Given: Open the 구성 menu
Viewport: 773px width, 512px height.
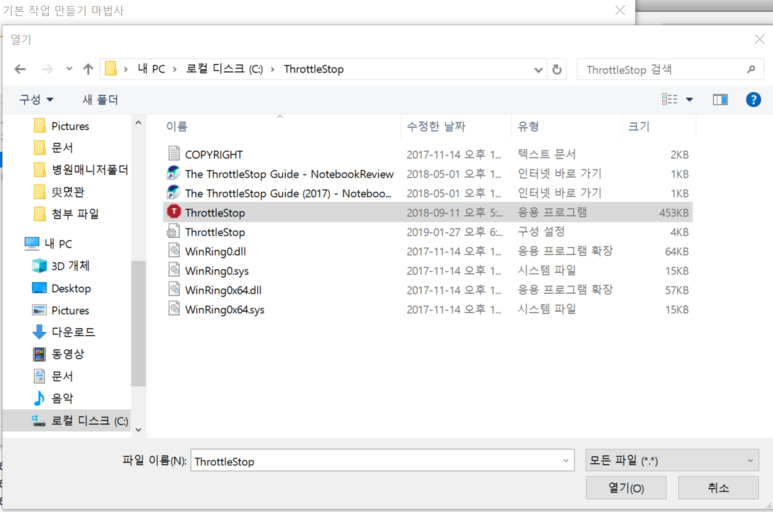Looking at the screenshot, I should (36, 100).
